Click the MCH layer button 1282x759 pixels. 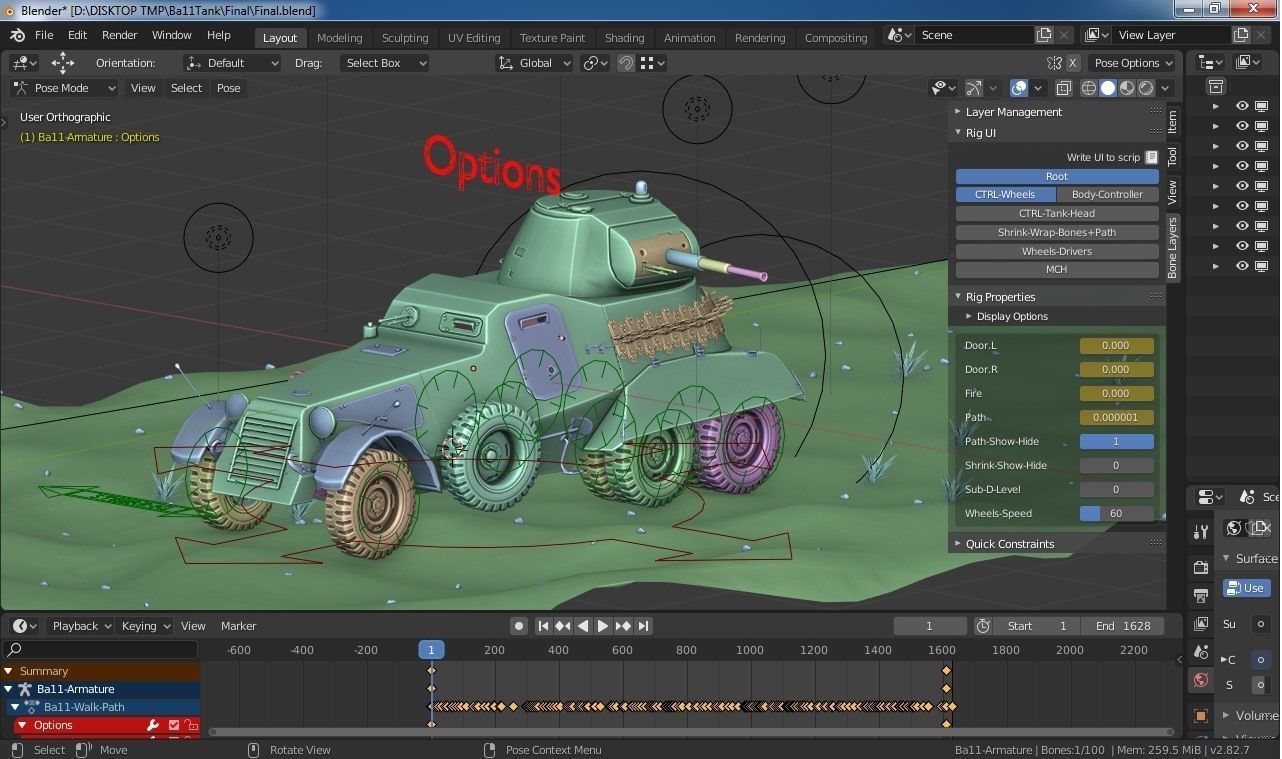point(1057,269)
